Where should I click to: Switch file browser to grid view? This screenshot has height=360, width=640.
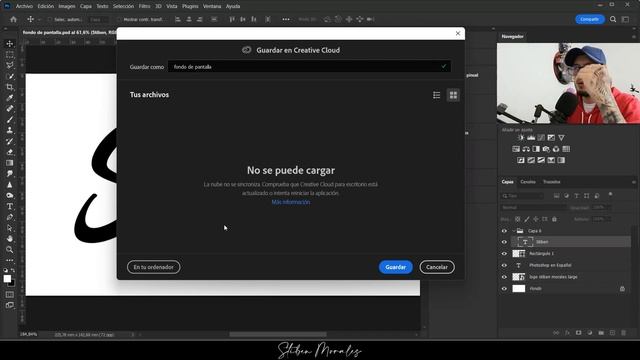pos(453,95)
